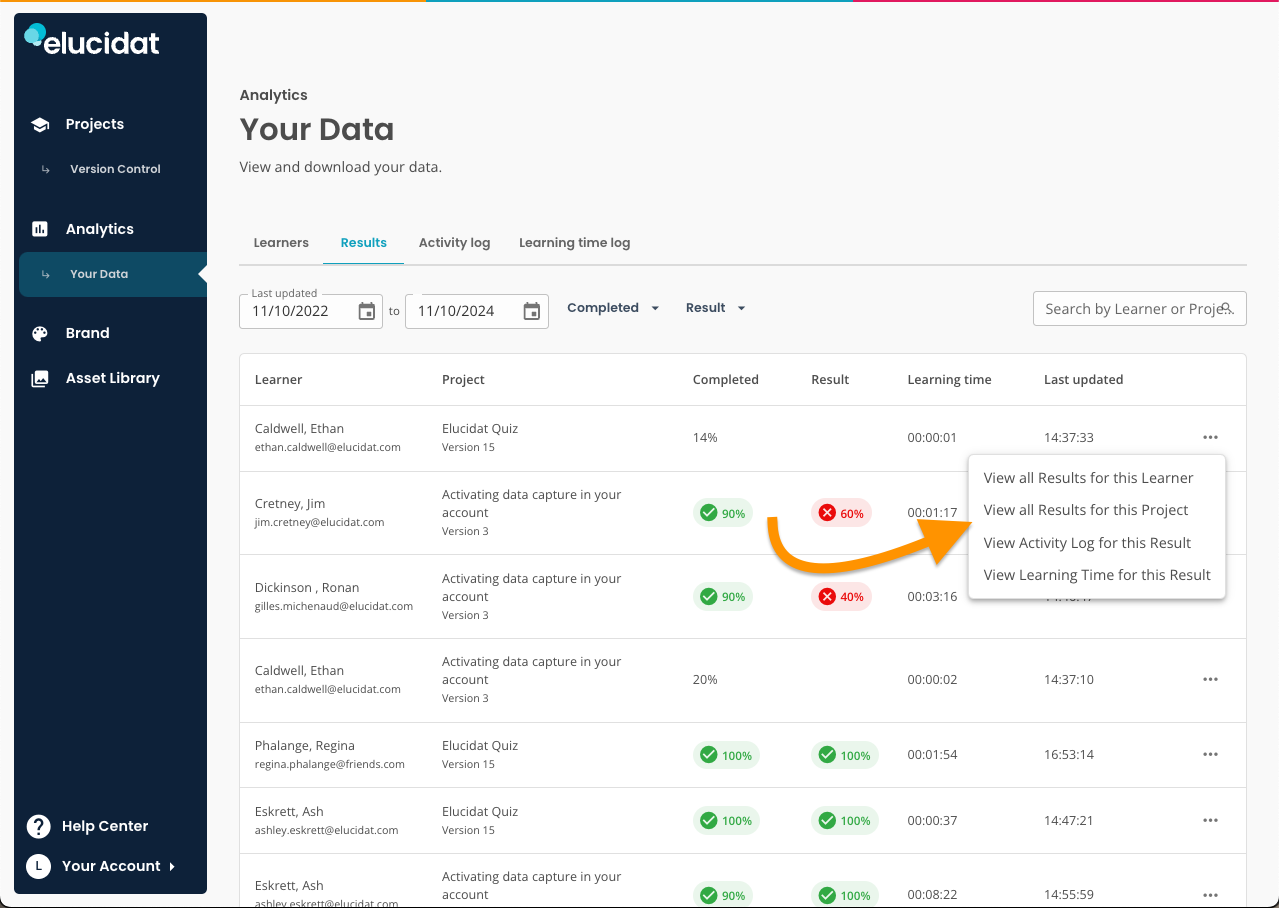Screen dimensions: 1279x908
Task: Switch to the Learners tab
Action: click(x=281, y=243)
